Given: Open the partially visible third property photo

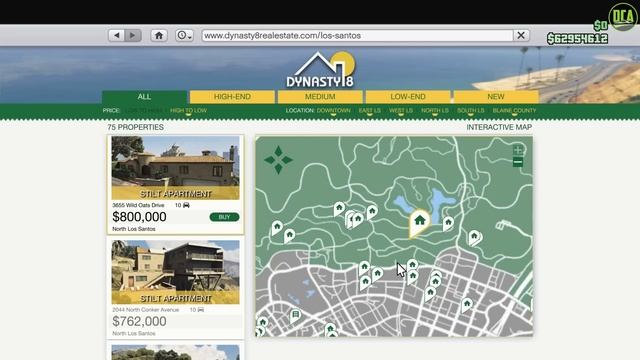Looking at the screenshot, I should [x=176, y=353].
